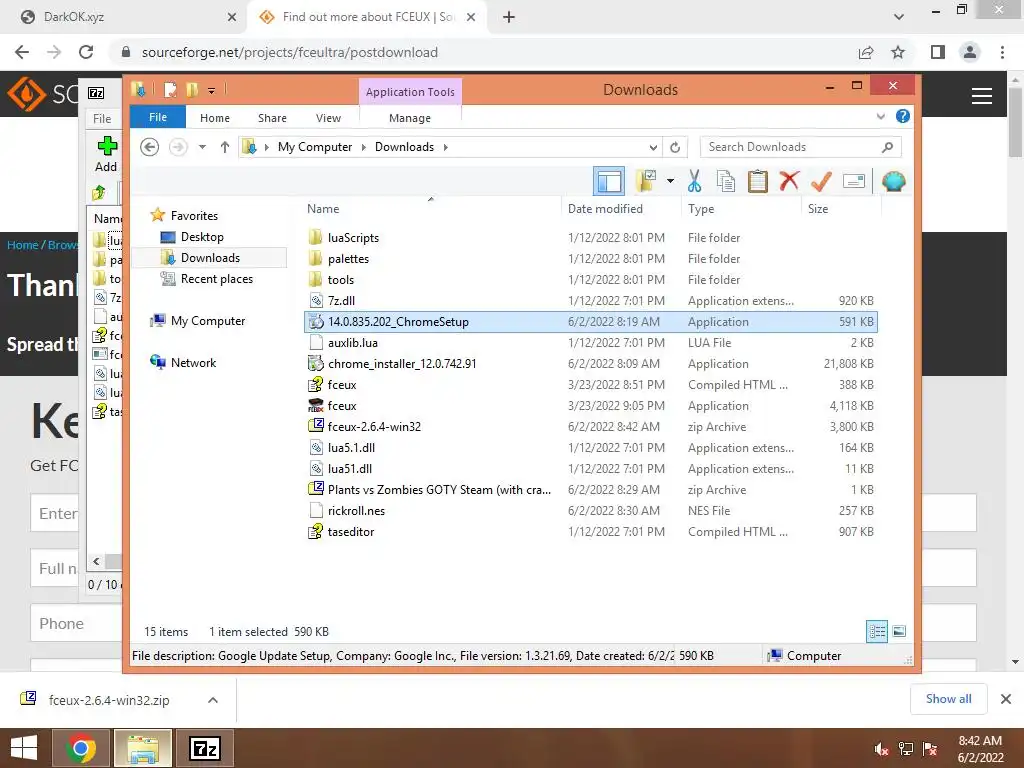
Task: Select Network in navigation pane
Action: pos(193,362)
